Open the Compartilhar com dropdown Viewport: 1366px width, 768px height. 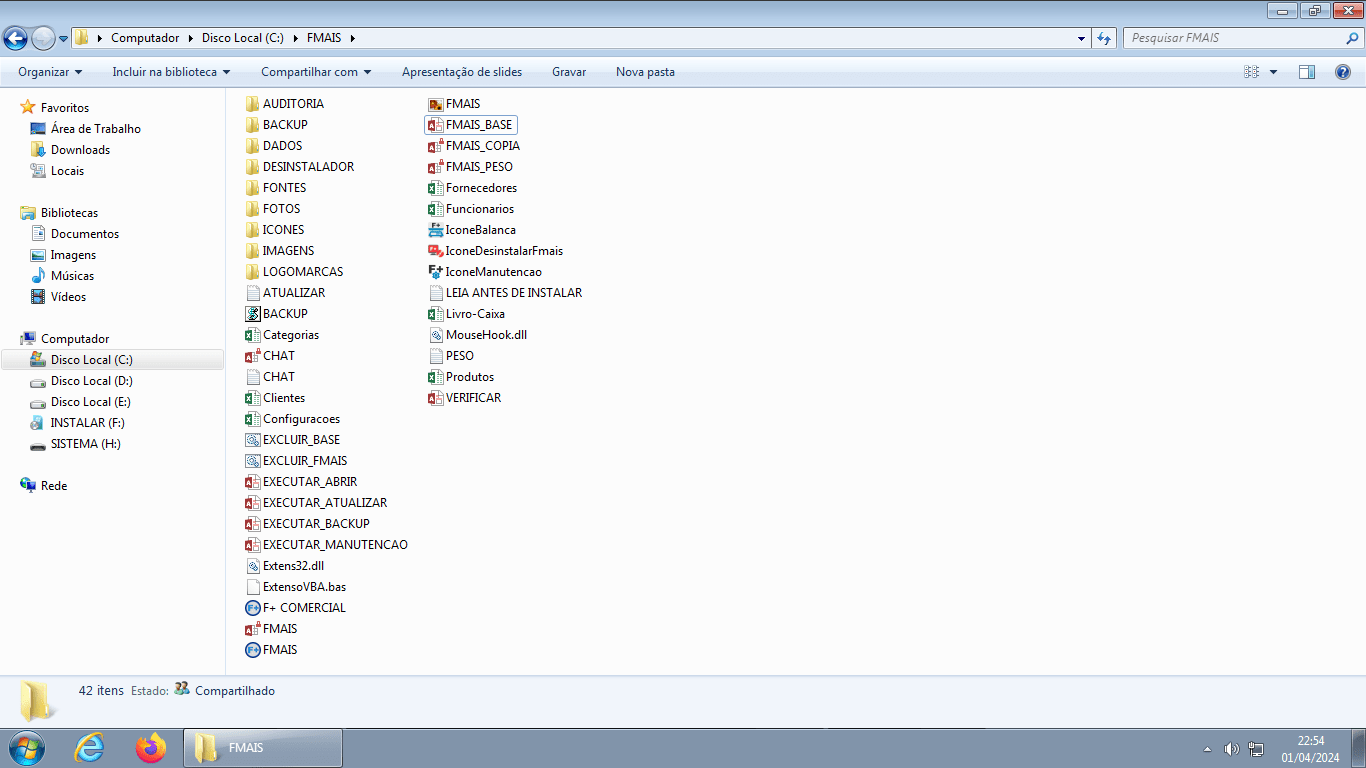point(316,72)
